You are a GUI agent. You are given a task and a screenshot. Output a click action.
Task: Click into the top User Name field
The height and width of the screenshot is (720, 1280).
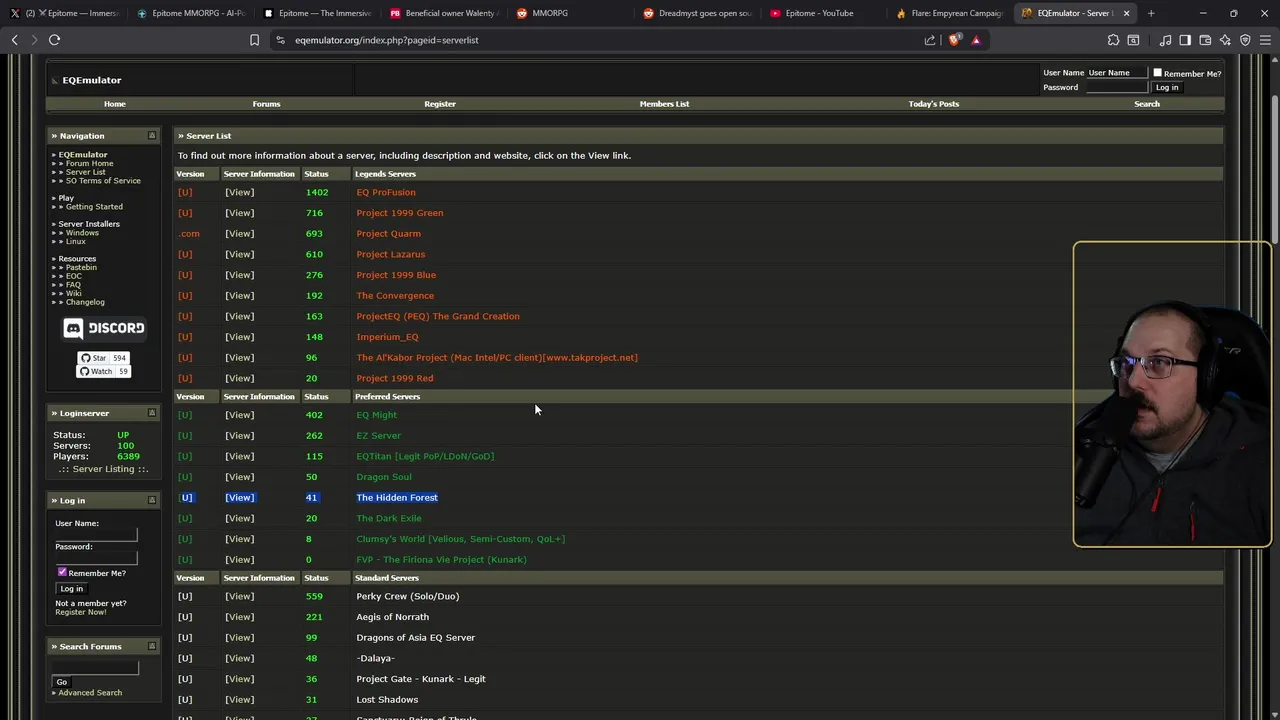[1117, 73]
